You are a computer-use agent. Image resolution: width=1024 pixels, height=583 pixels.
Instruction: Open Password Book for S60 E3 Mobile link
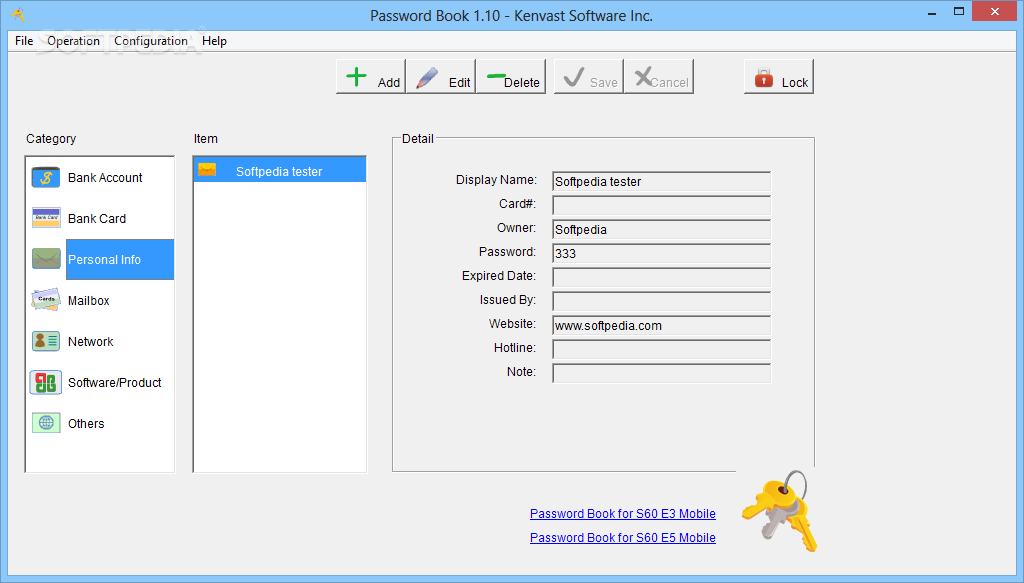pyautogui.click(x=622, y=514)
